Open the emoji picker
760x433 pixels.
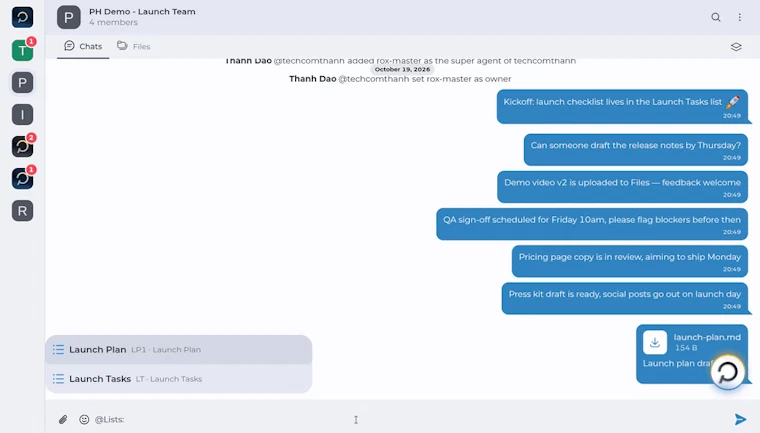coord(84,419)
